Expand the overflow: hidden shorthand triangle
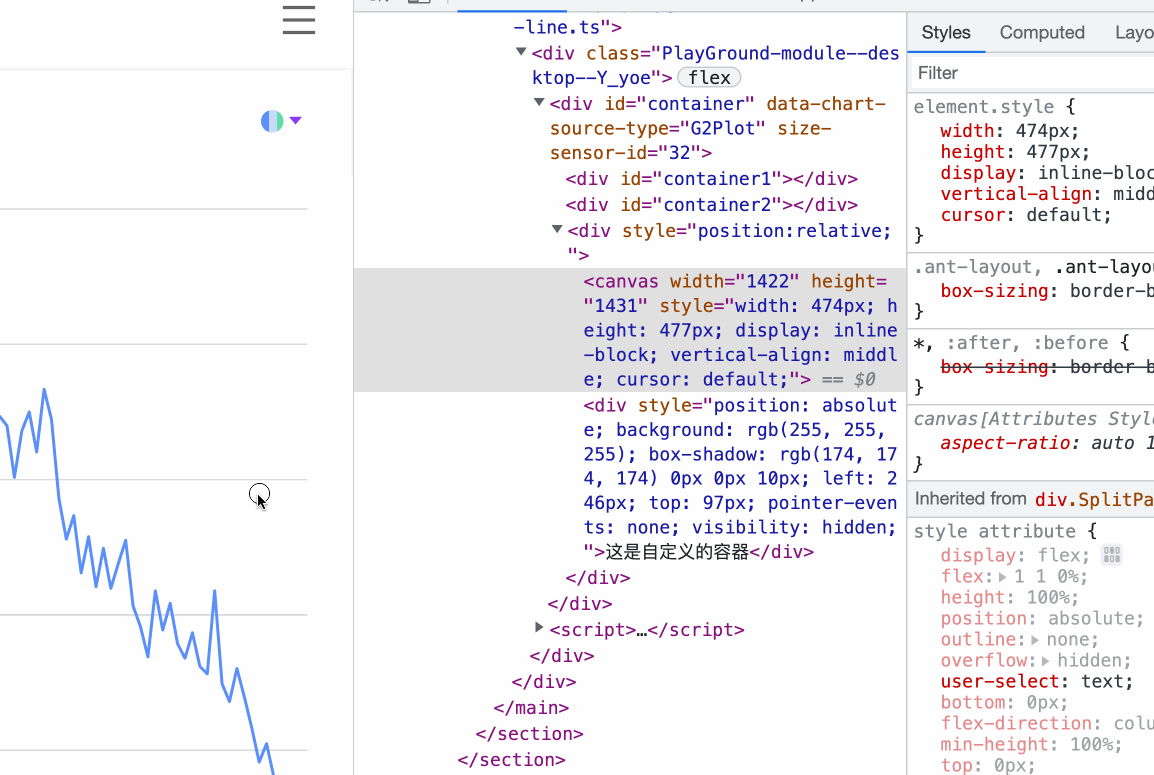The width and height of the screenshot is (1154, 775). pyautogui.click(x=1045, y=661)
